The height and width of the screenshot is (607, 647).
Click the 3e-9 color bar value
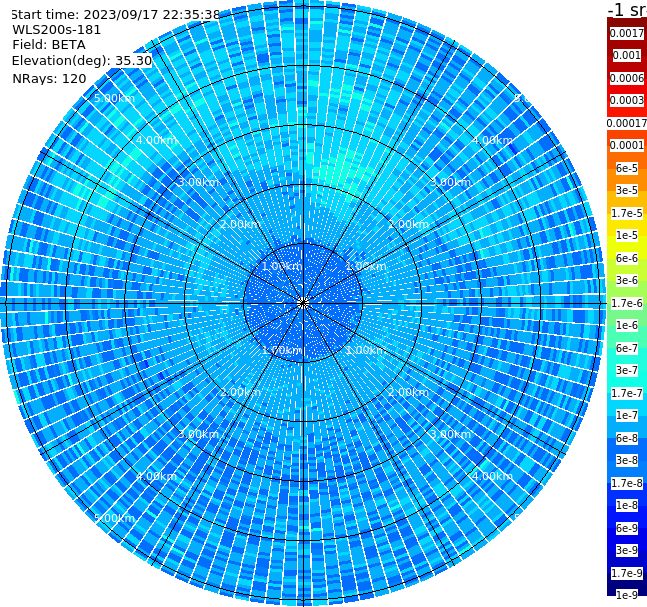627,550
